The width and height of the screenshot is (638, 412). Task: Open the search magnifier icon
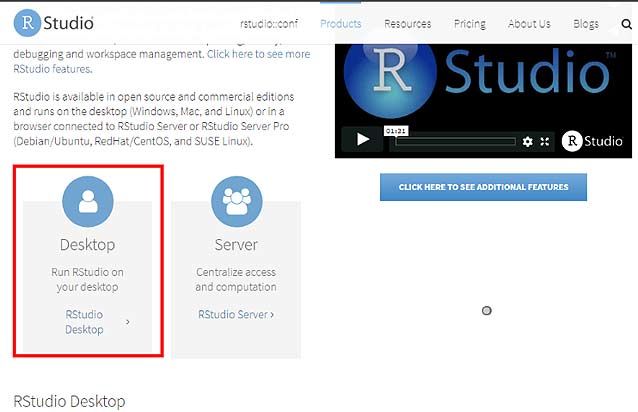click(626, 24)
